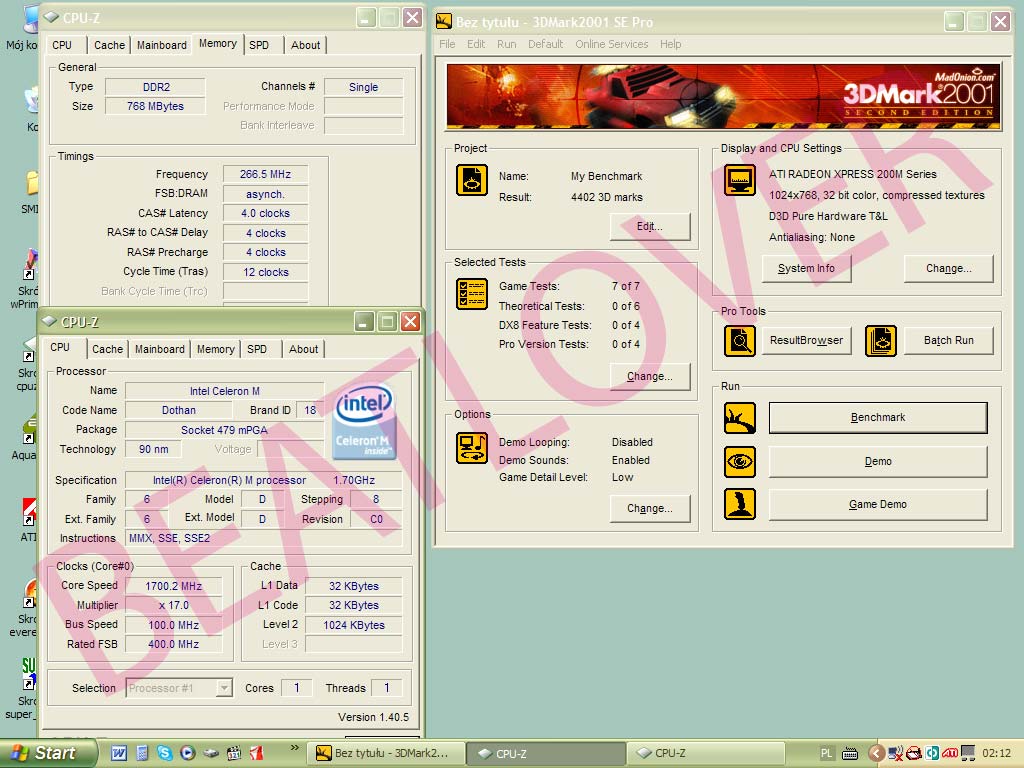Click the taskbar clock showing 02:12
This screenshot has height=768, width=1024.
click(996, 754)
